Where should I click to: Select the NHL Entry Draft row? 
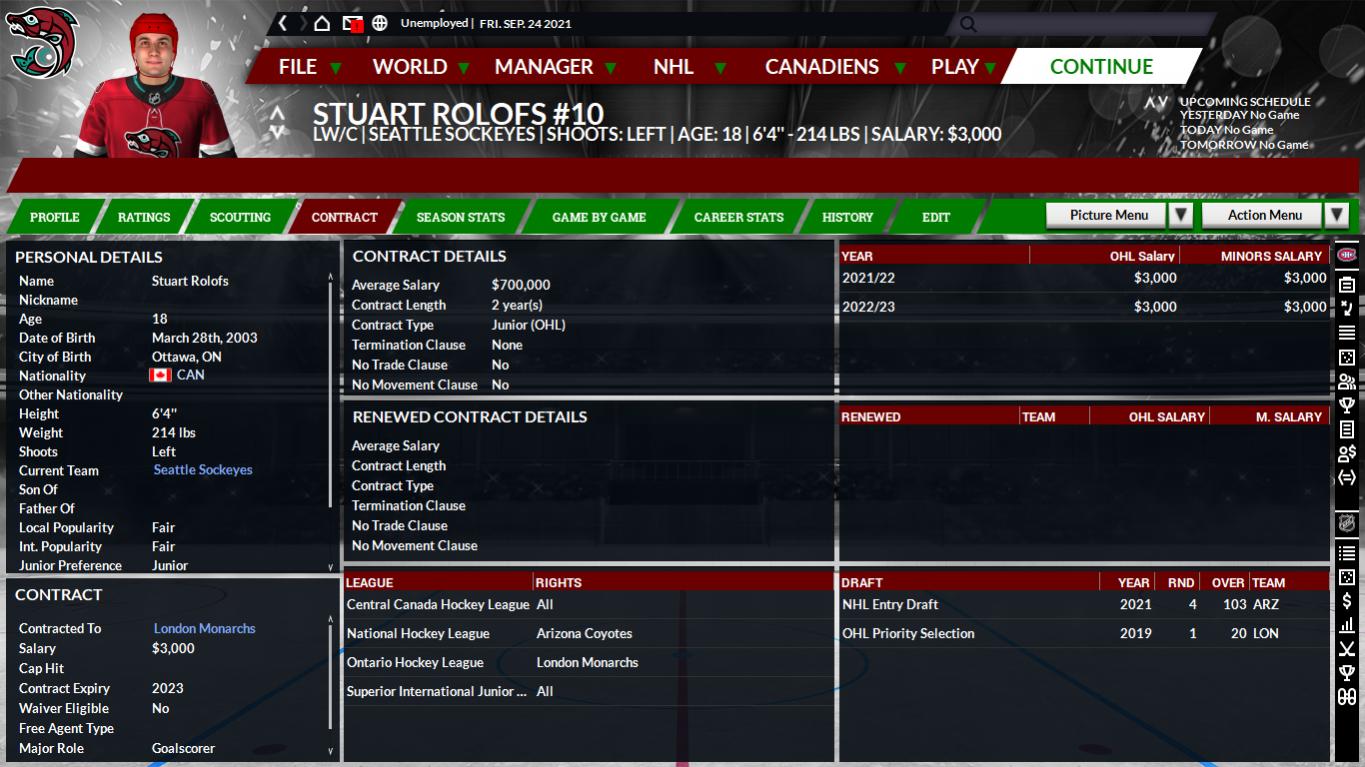pos(1085,604)
